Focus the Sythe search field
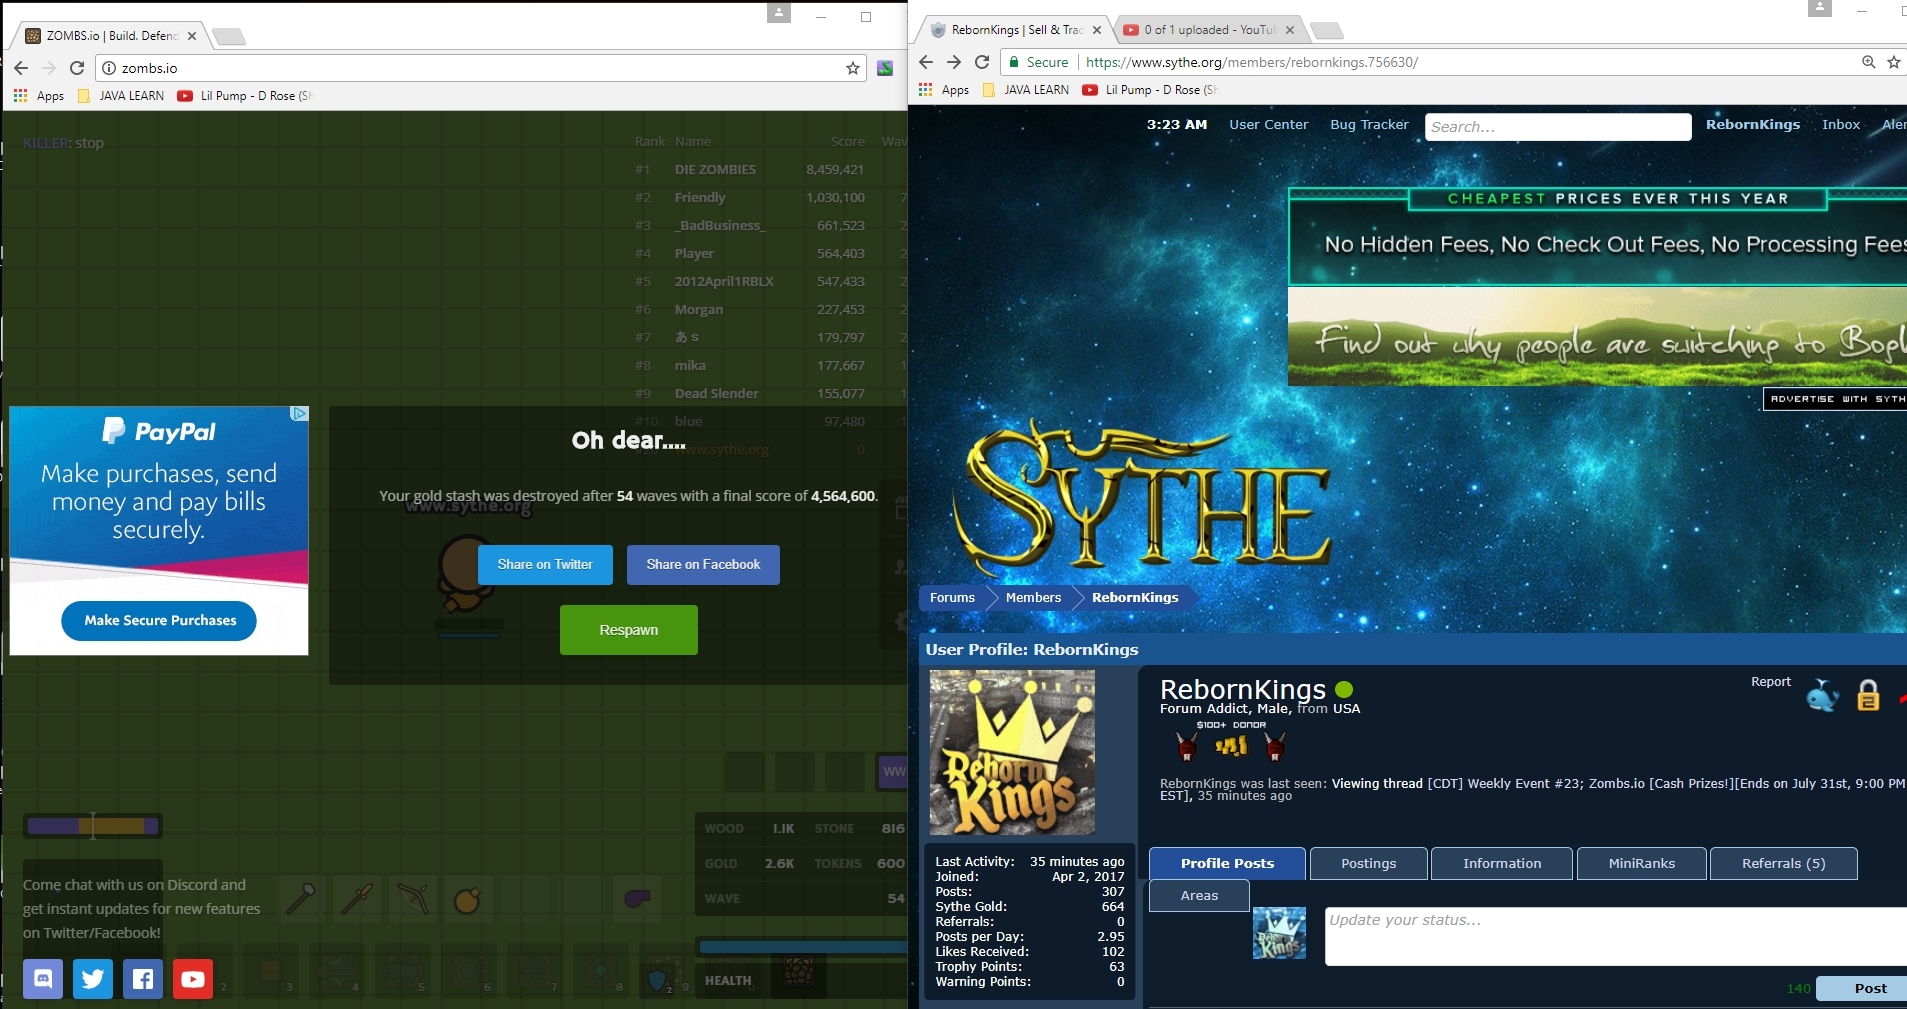Screen dimensions: 1907x1009 [x=1558, y=127]
